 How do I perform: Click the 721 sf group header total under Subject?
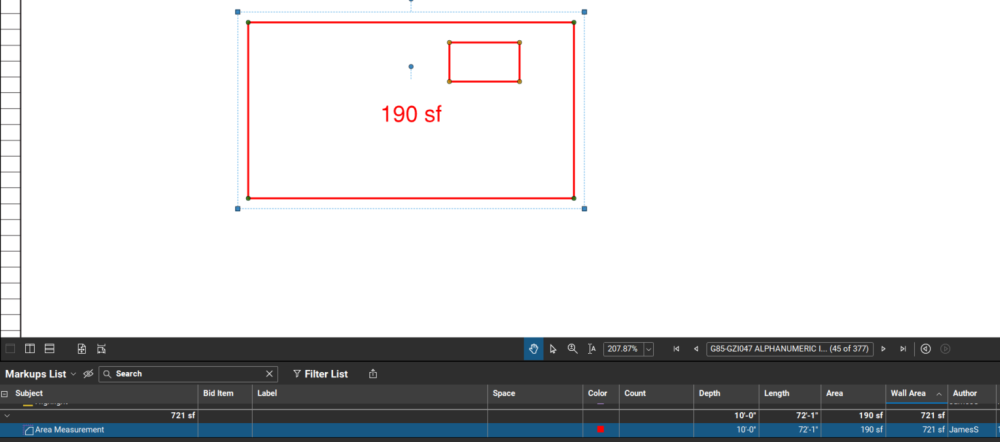[182, 415]
